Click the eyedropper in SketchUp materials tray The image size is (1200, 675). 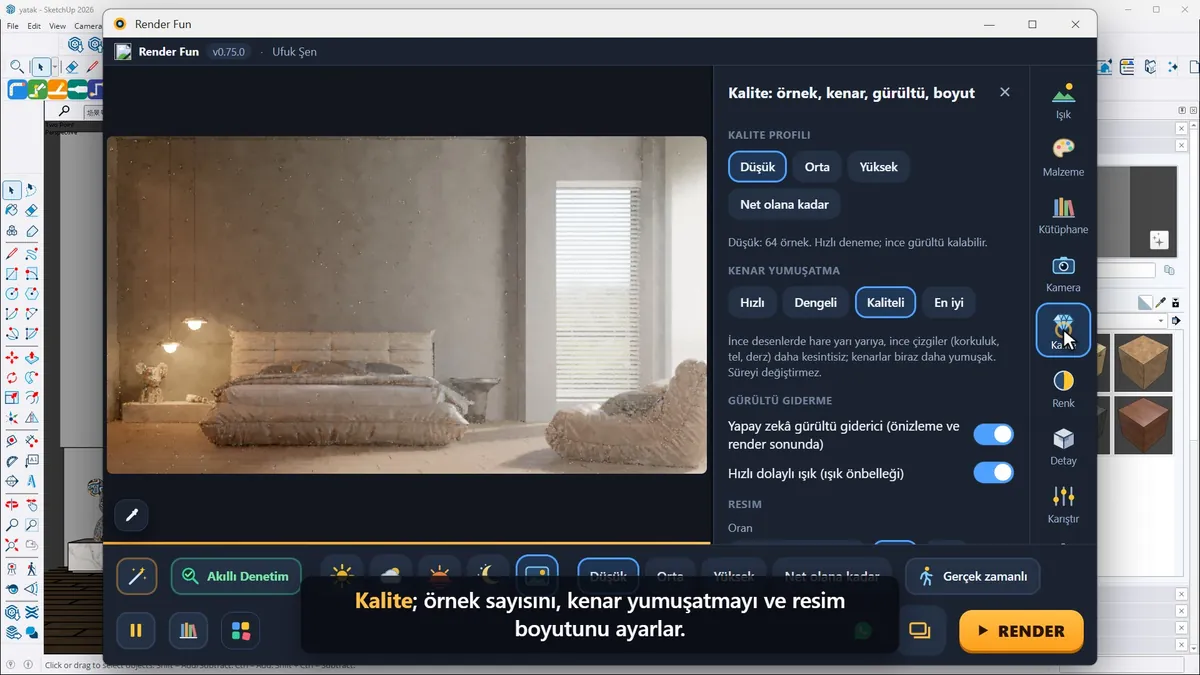click(1161, 302)
